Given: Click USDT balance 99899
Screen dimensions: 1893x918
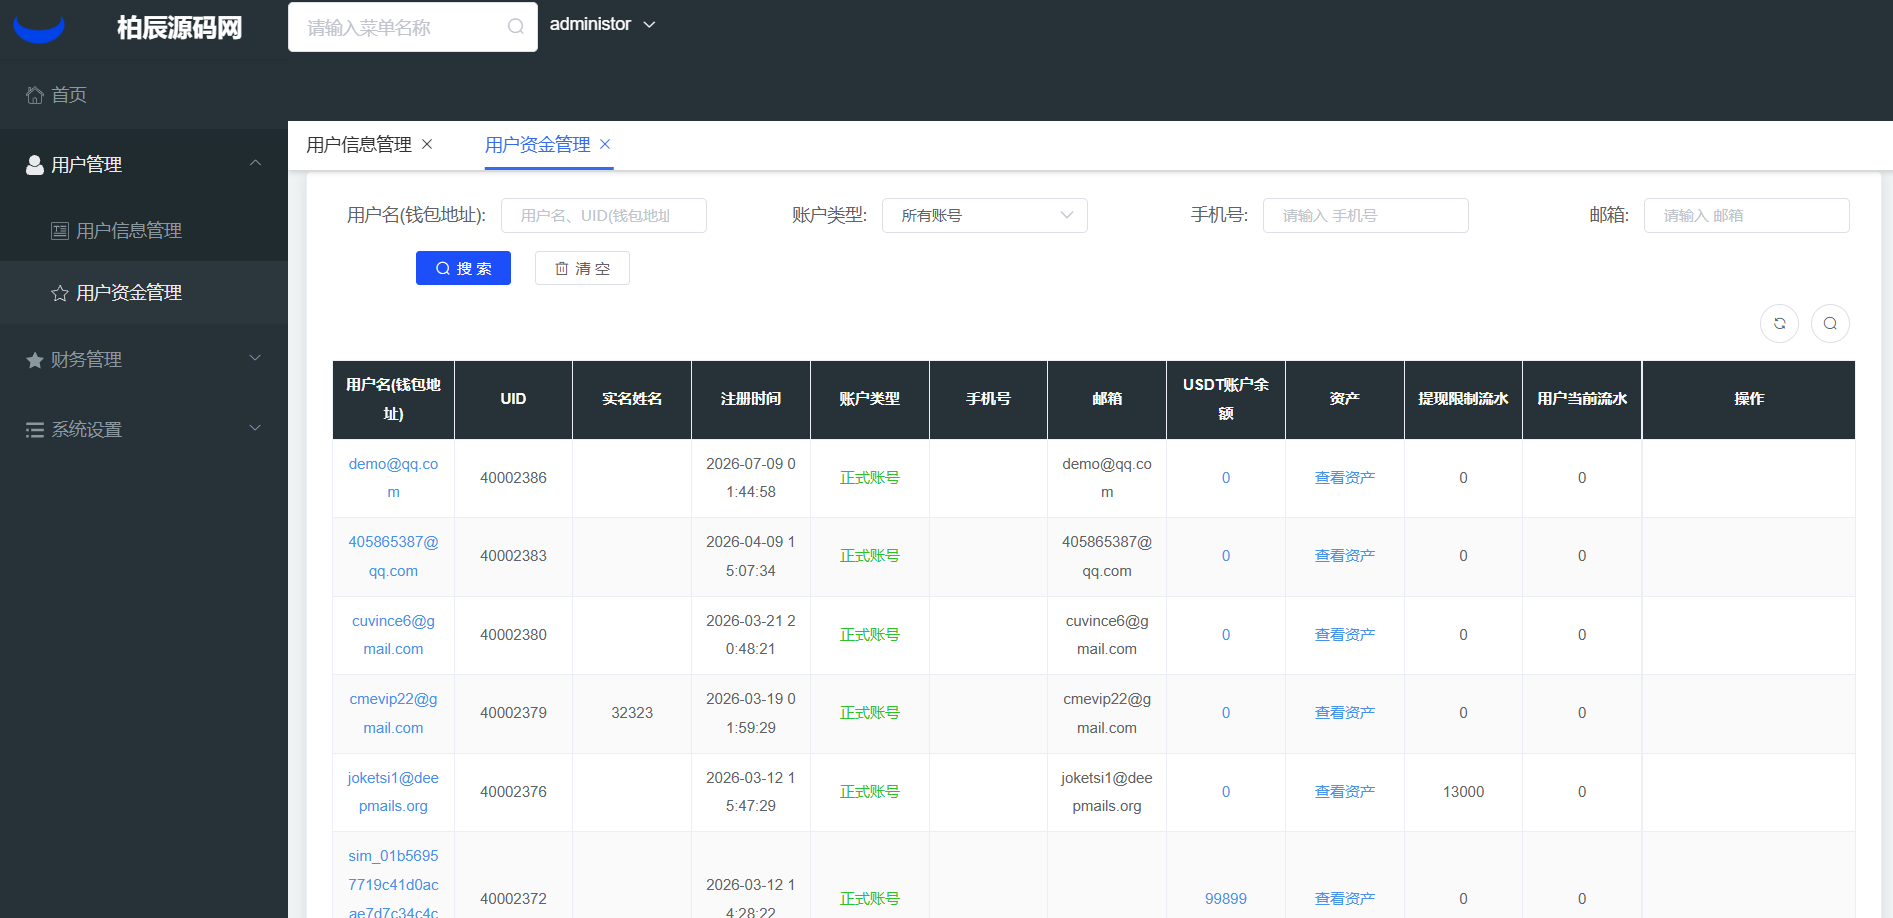Looking at the screenshot, I should pyautogui.click(x=1226, y=899).
